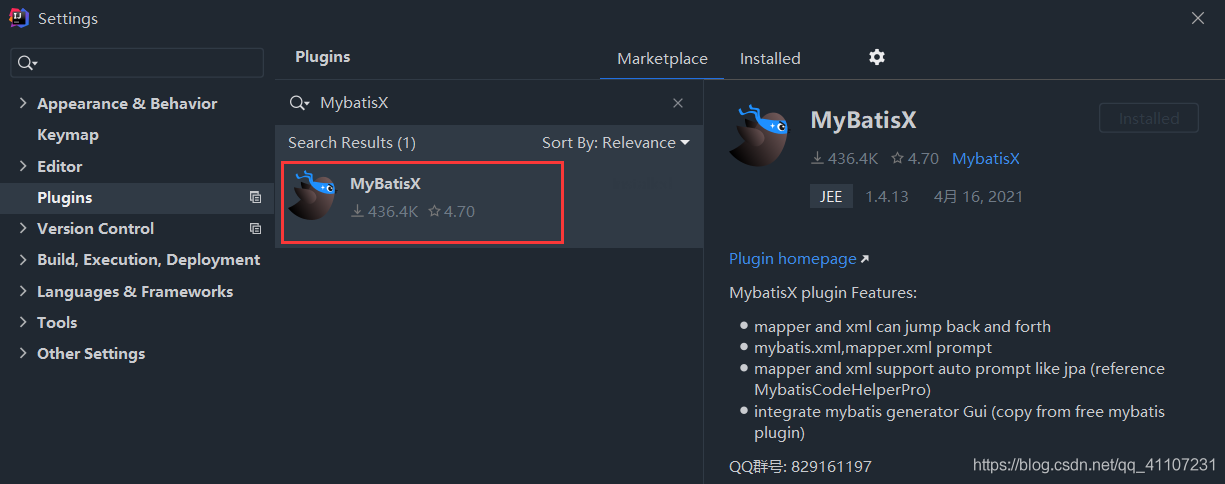Select the MyBatisX search result entry

422,203
